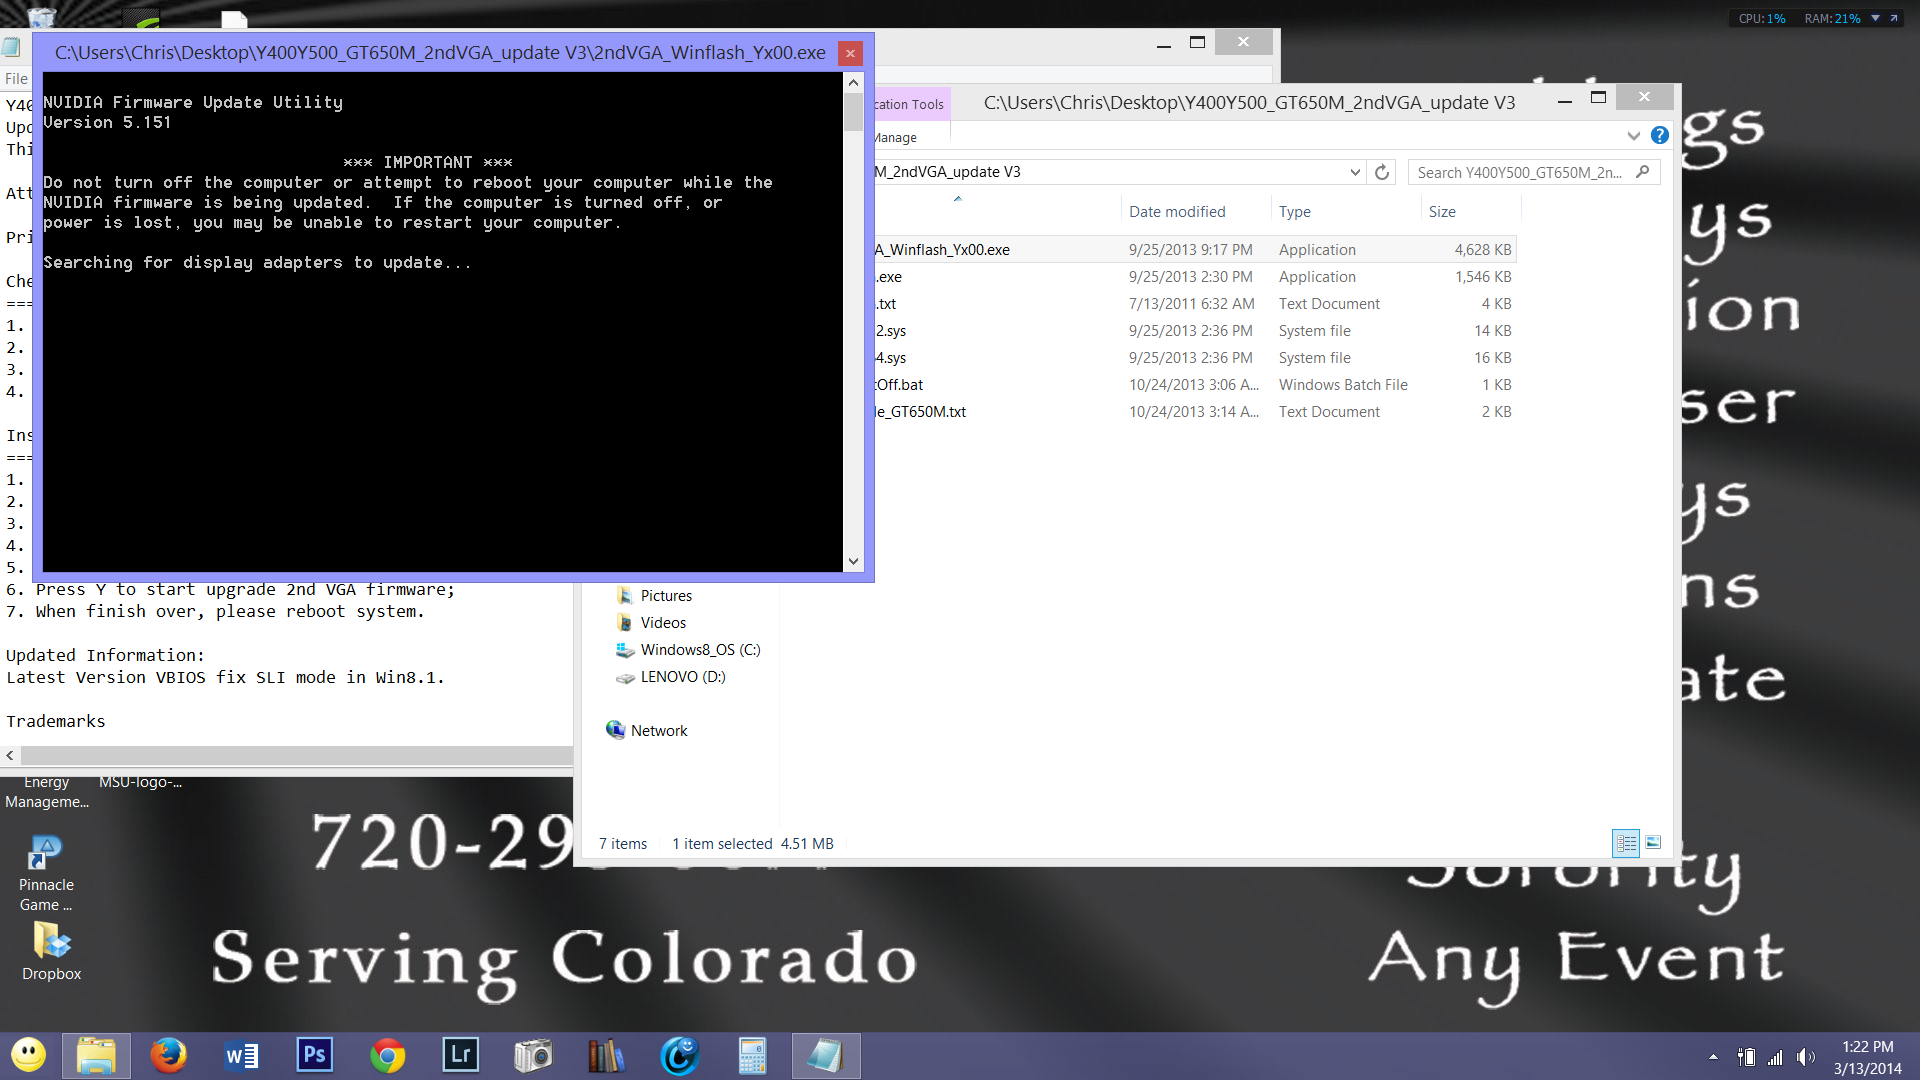1920x1080 pixels.
Task: Open the battery power tray icon
Action: (1746, 1057)
